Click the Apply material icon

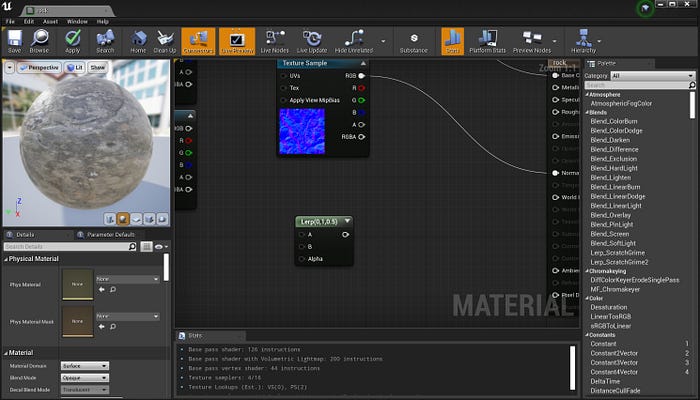coord(72,40)
